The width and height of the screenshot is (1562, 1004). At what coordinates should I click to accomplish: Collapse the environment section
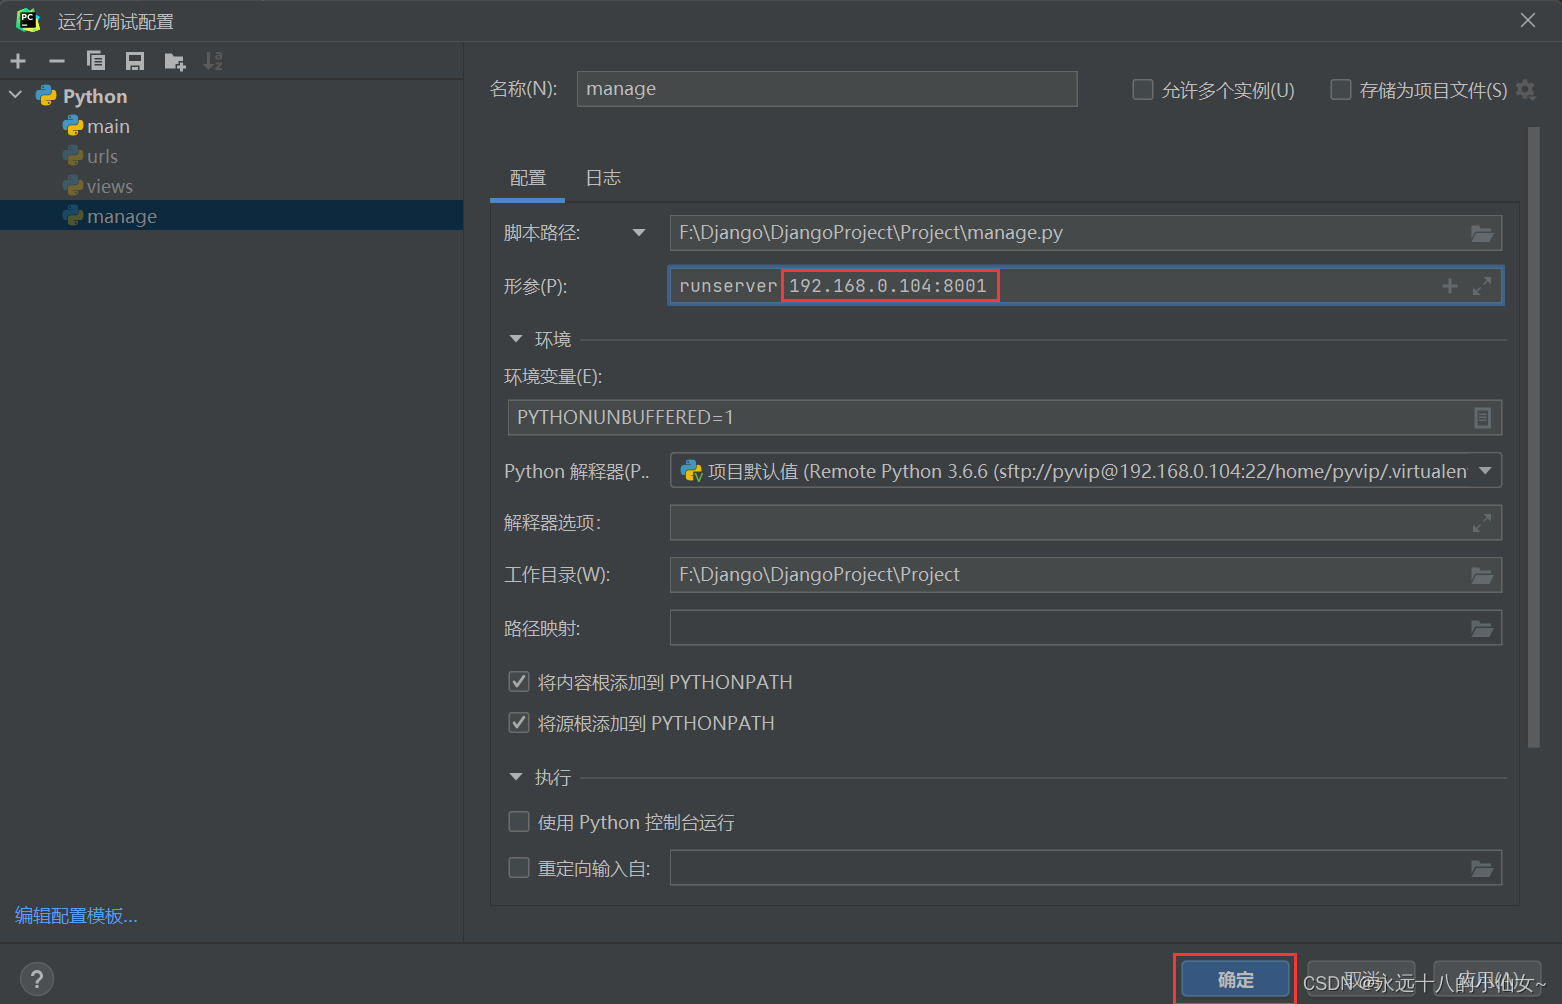[x=516, y=339]
